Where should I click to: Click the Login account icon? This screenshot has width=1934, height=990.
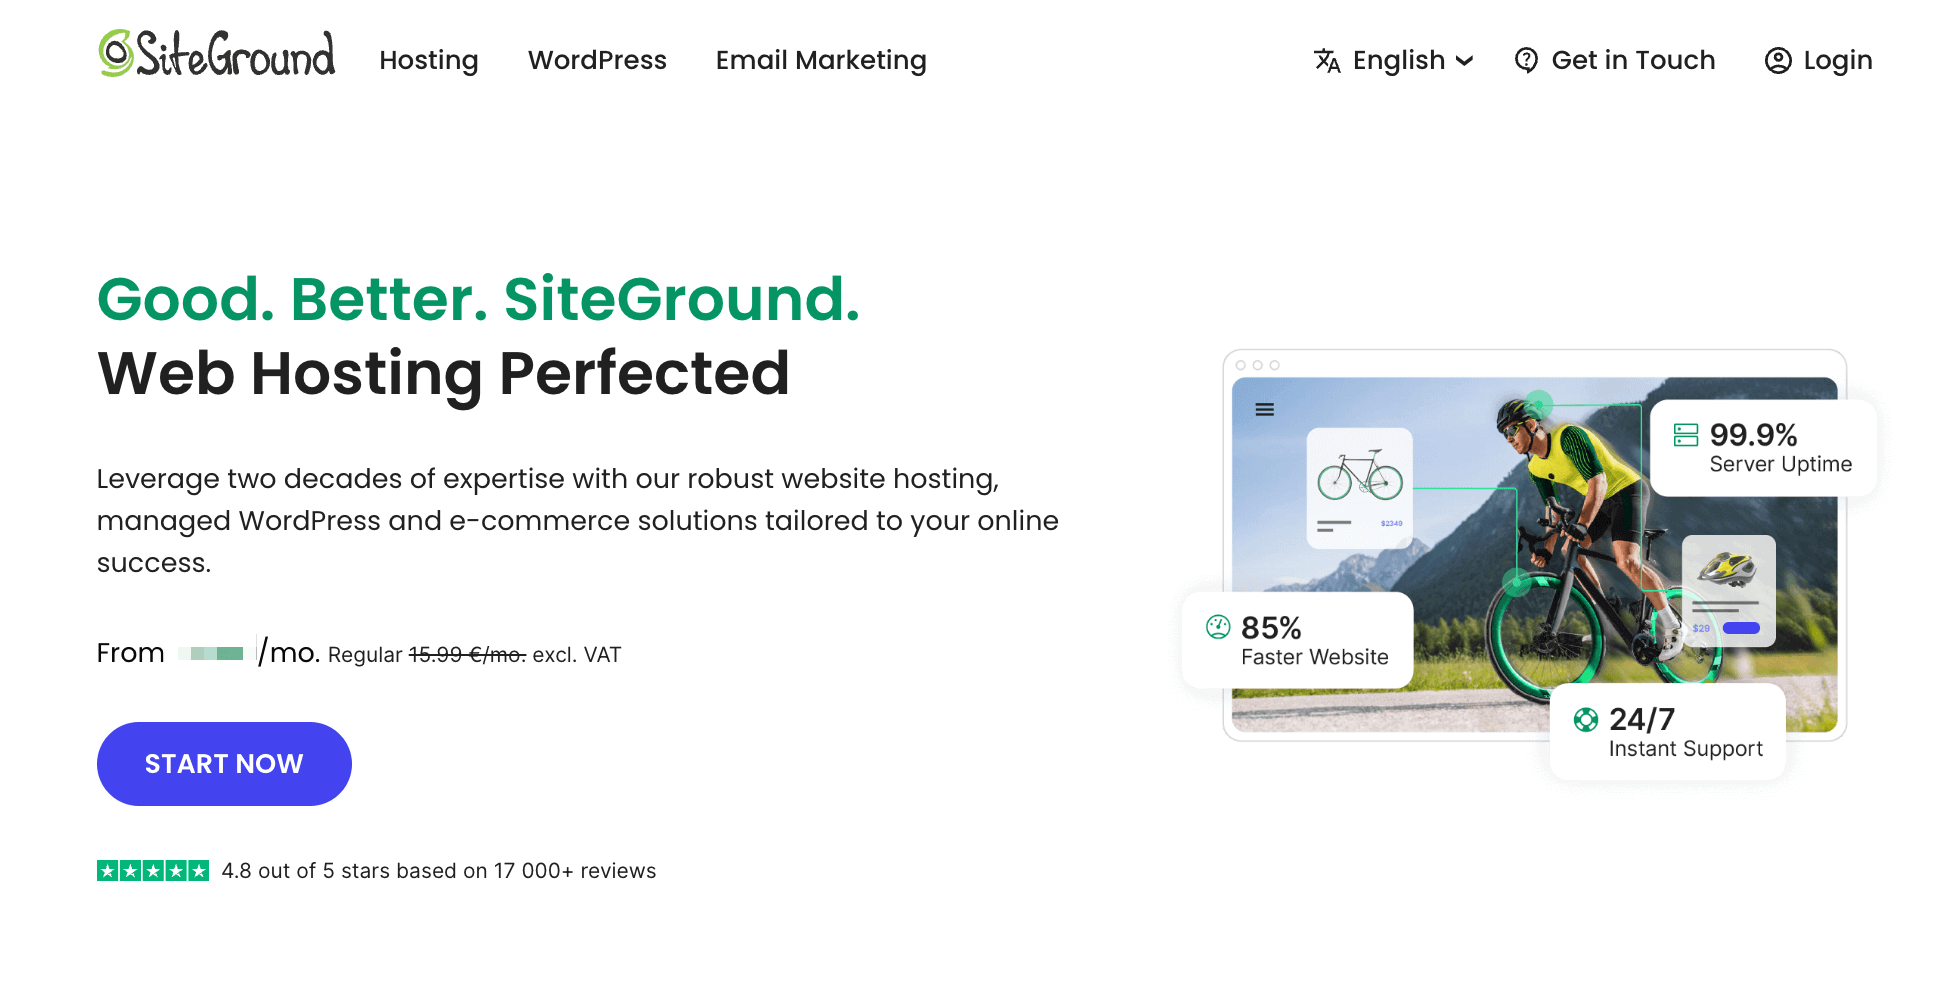pyautogui.click(x=1778, y=61)
